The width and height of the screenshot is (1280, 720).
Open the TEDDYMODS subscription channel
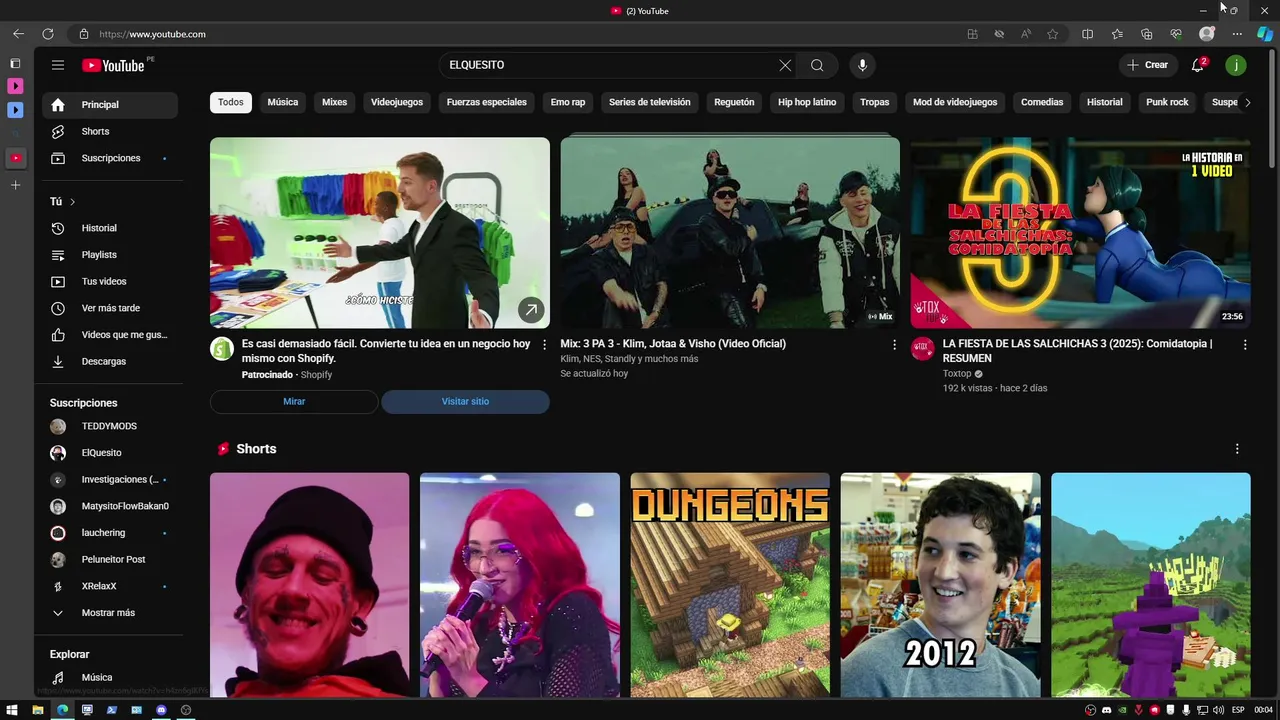click(110, 426)
